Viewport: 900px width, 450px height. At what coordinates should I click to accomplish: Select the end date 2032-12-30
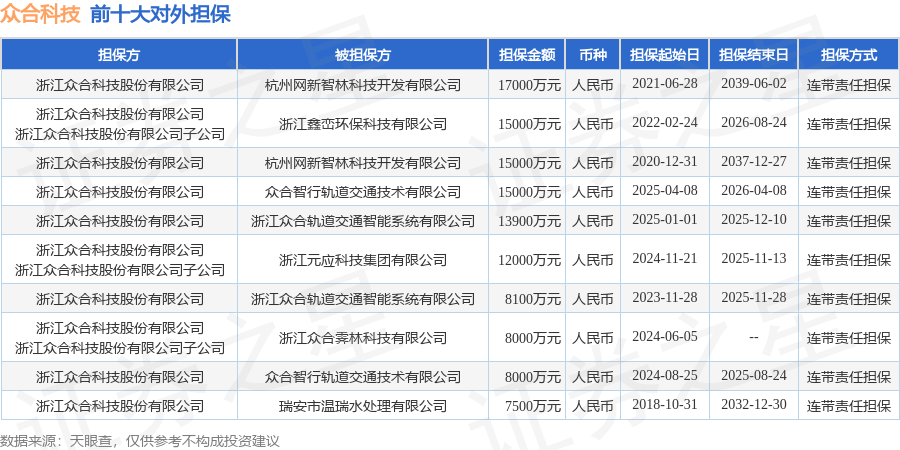(x=754, y=404)
